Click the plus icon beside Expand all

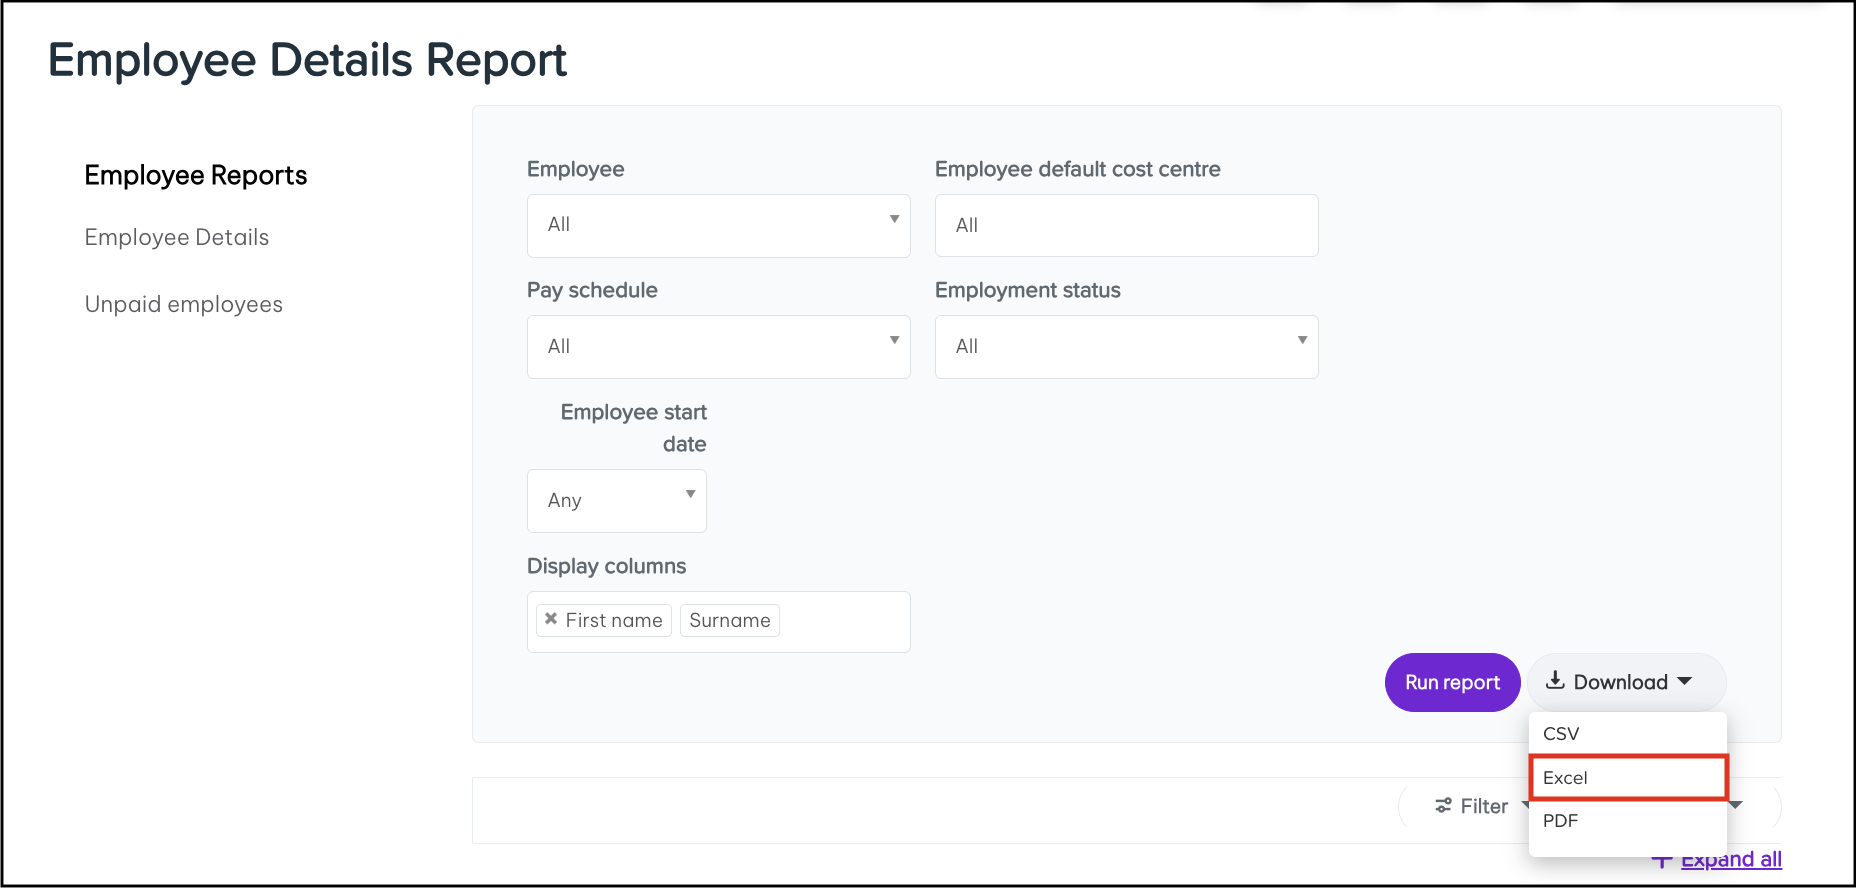(x=1661, y=860)
